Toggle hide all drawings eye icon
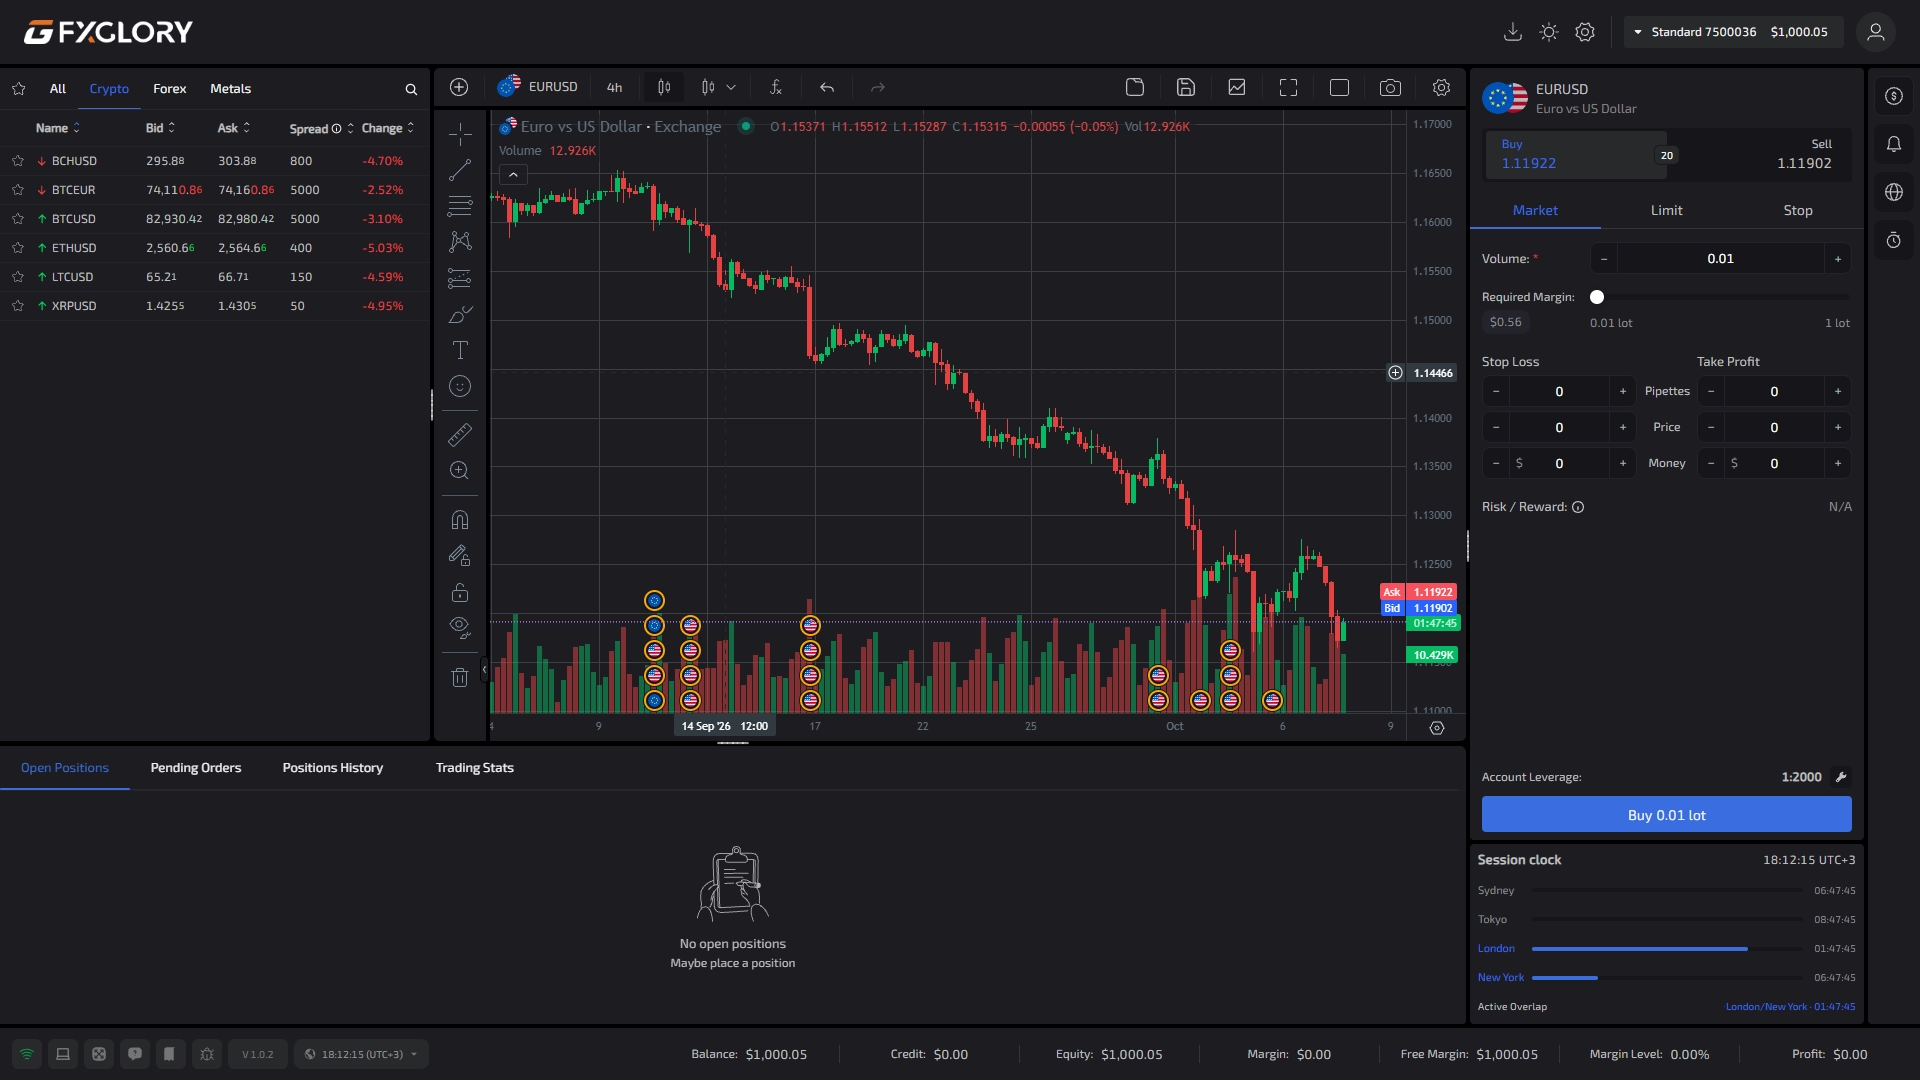The width and height of the screenshot is (1920, 1080). pyautogui.click(x=460, y=628)
